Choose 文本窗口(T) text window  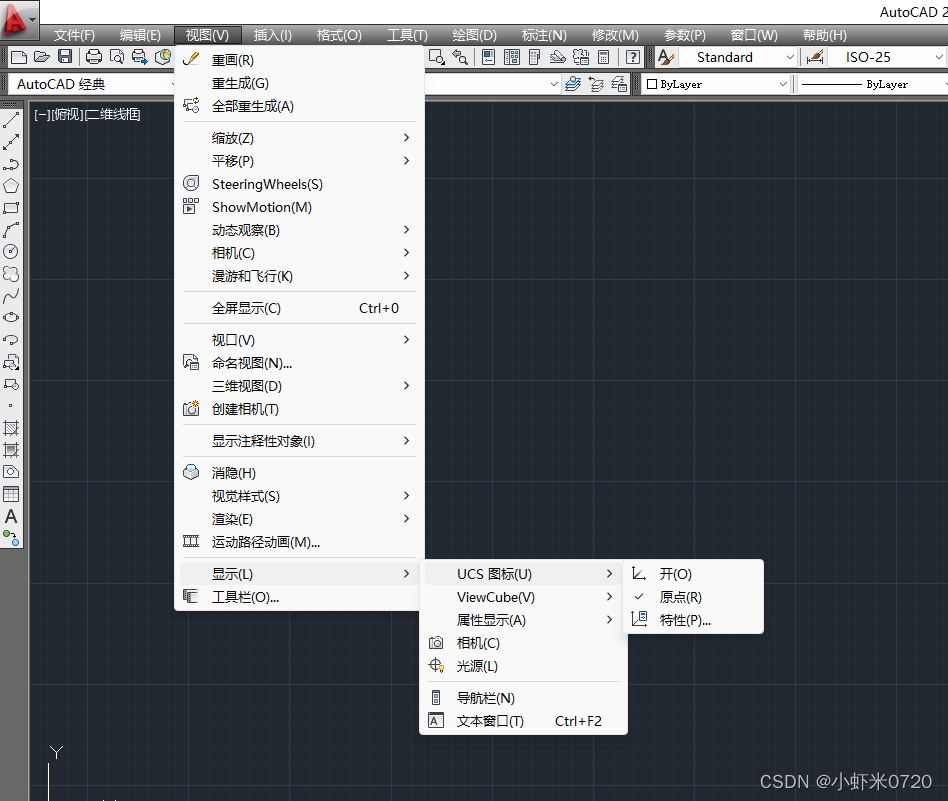pos(523,721)
